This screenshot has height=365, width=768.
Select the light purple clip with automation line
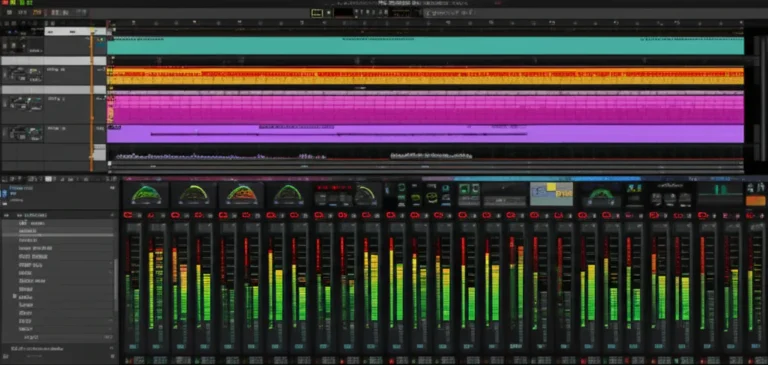click(425, 133)
